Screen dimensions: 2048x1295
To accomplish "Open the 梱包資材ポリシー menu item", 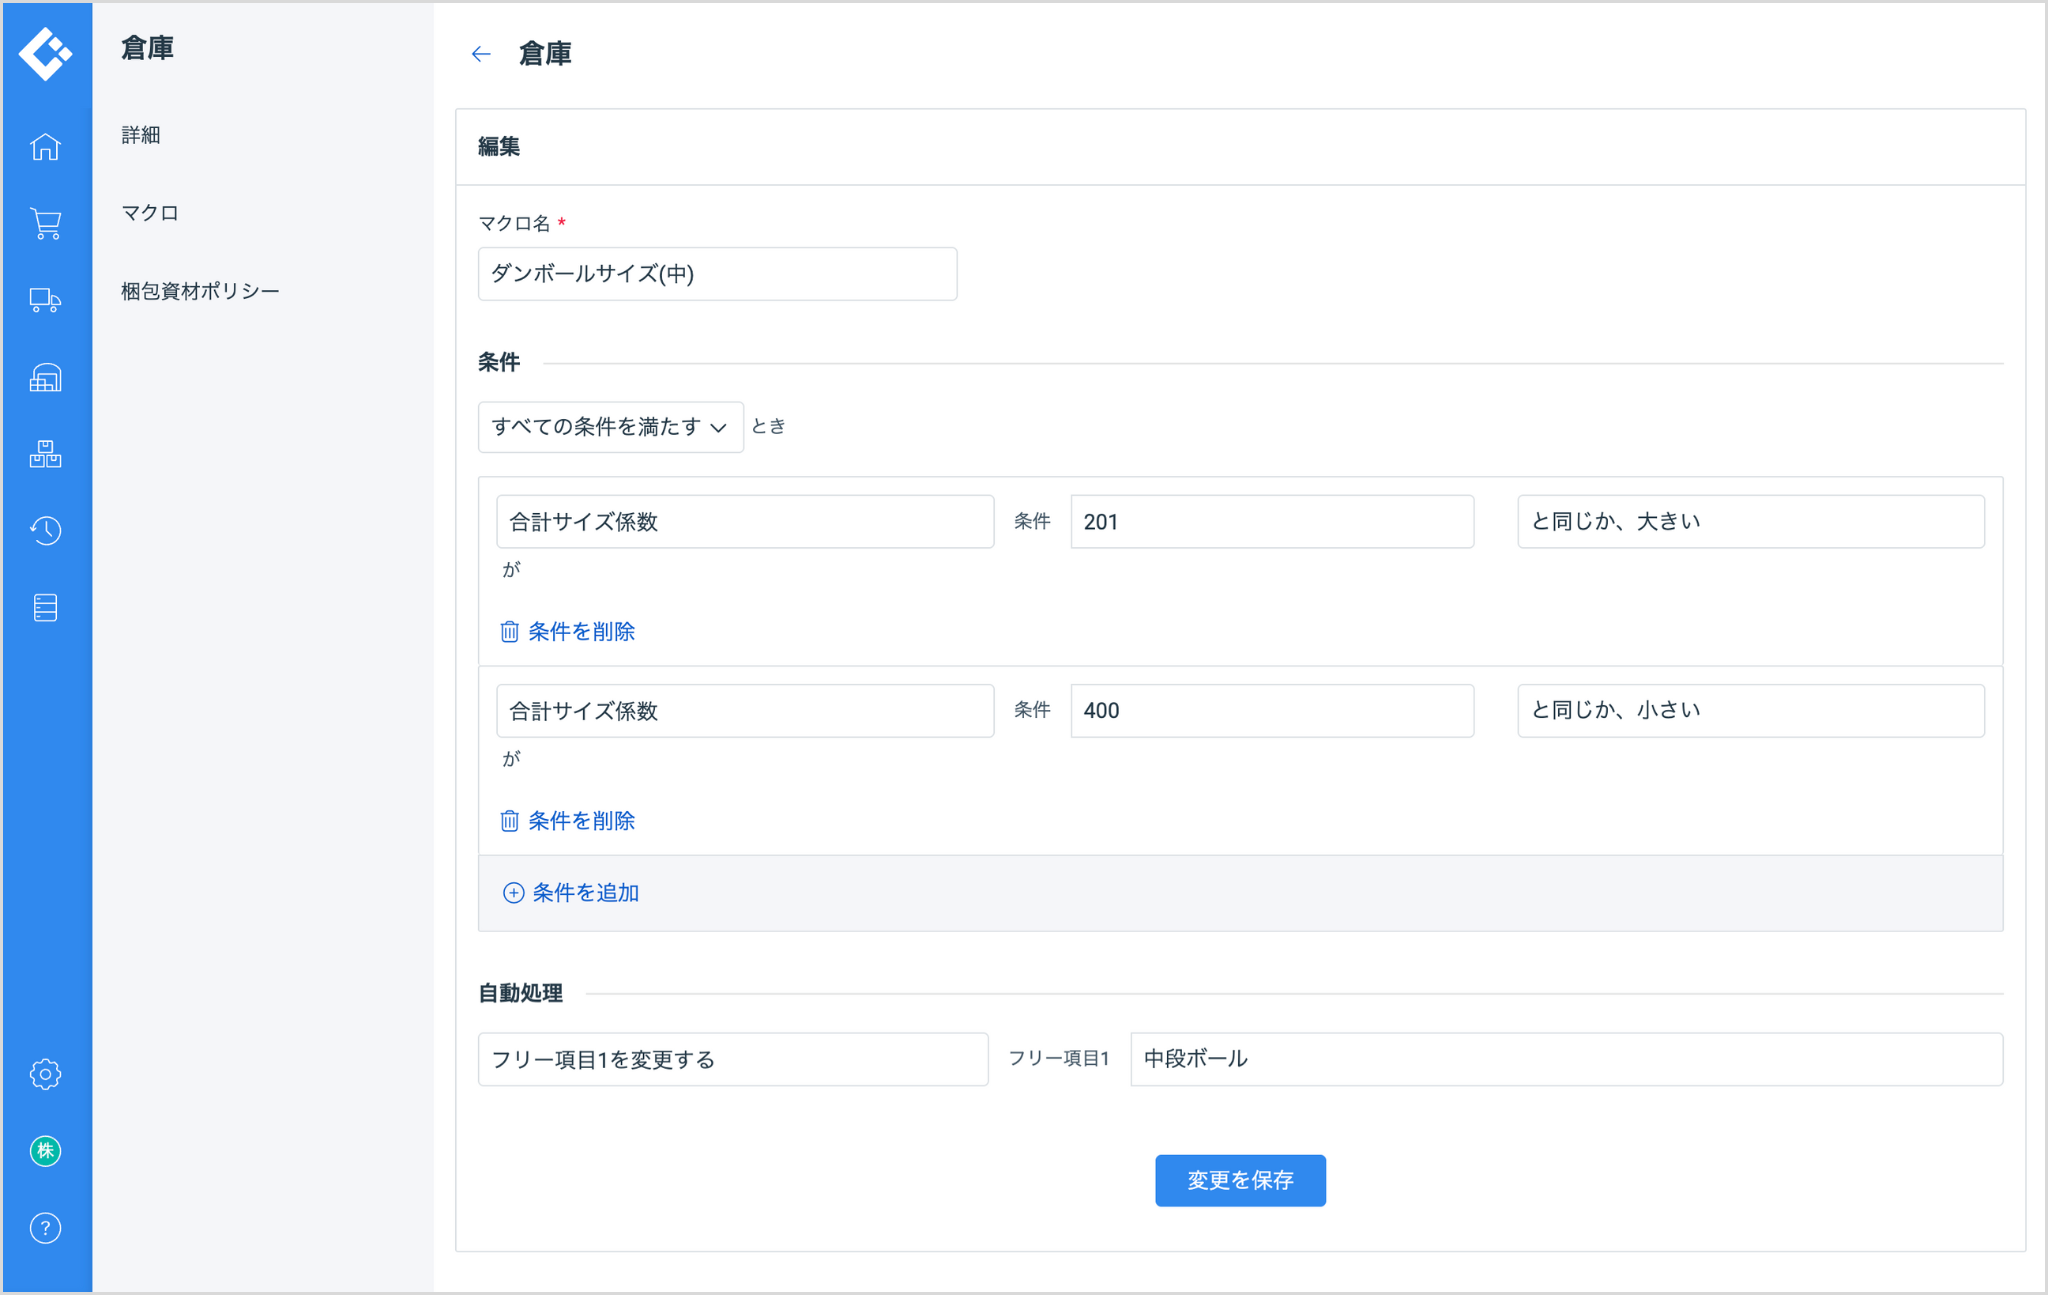I will pos(200,291).
